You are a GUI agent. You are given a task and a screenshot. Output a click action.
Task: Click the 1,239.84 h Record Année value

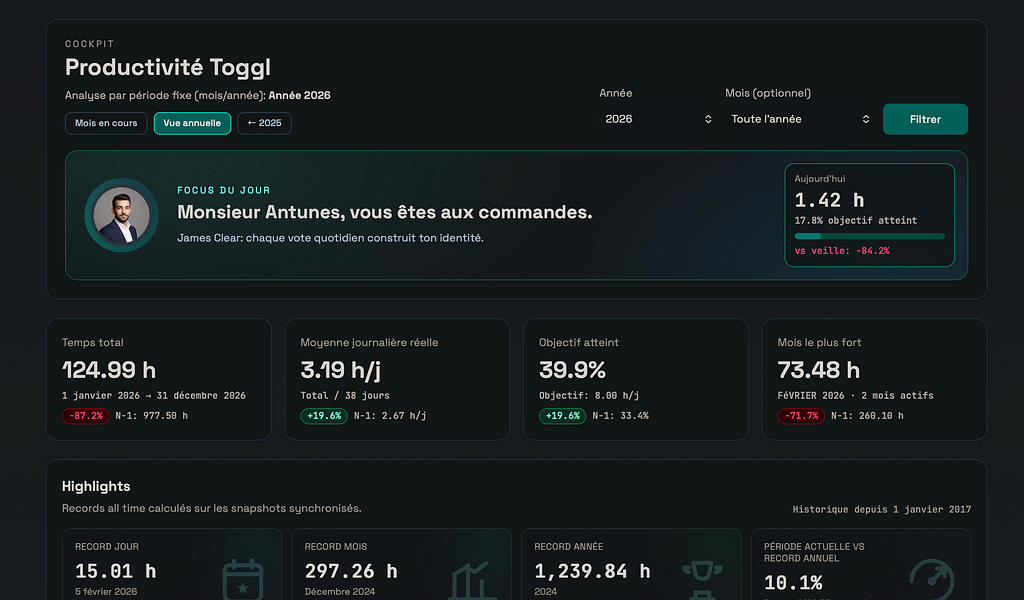click(x=592, y=571)
